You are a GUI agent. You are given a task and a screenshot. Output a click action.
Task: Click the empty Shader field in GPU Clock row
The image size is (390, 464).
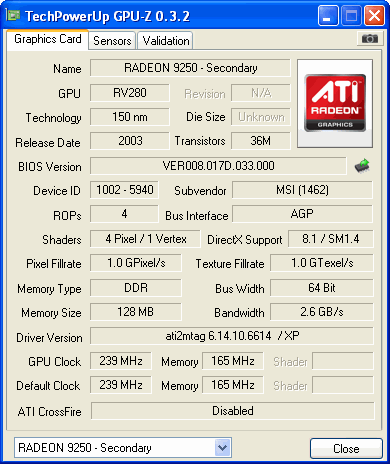(x=343, y=361)
